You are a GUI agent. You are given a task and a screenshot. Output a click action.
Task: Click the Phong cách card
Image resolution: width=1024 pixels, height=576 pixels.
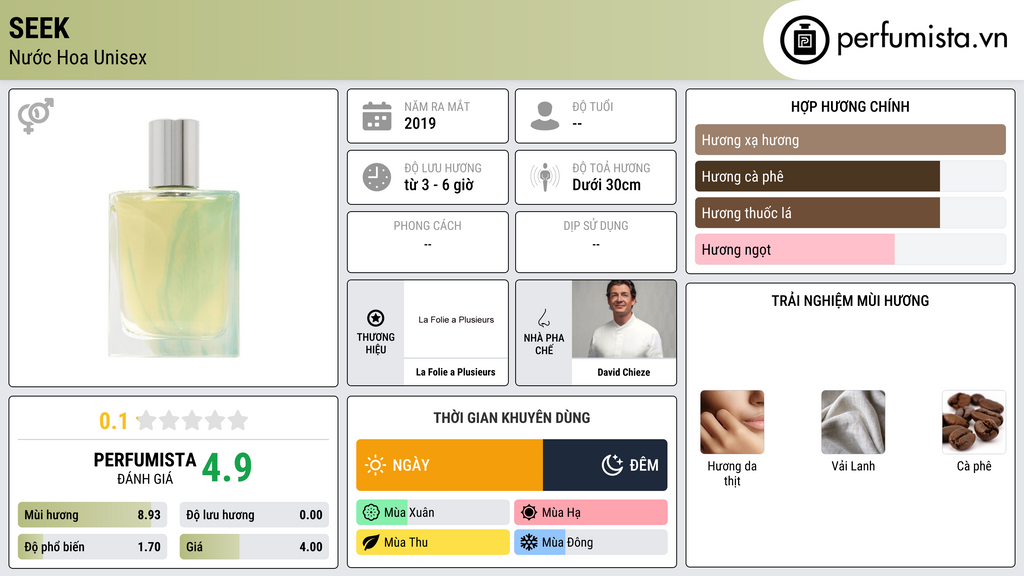point(428,242)
